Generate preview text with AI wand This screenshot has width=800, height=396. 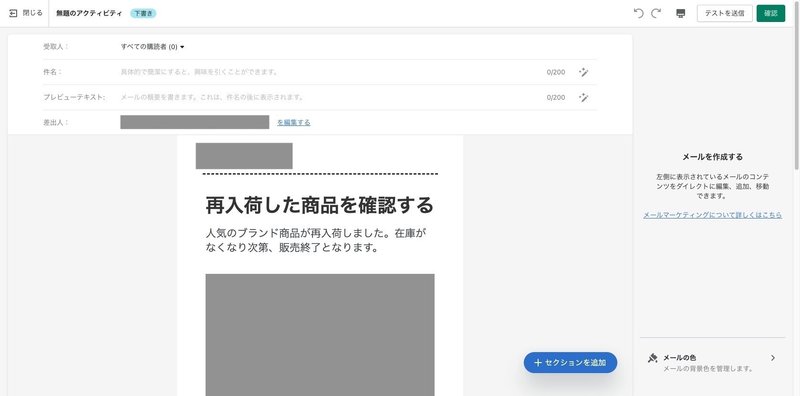click(x=584, y=97)
